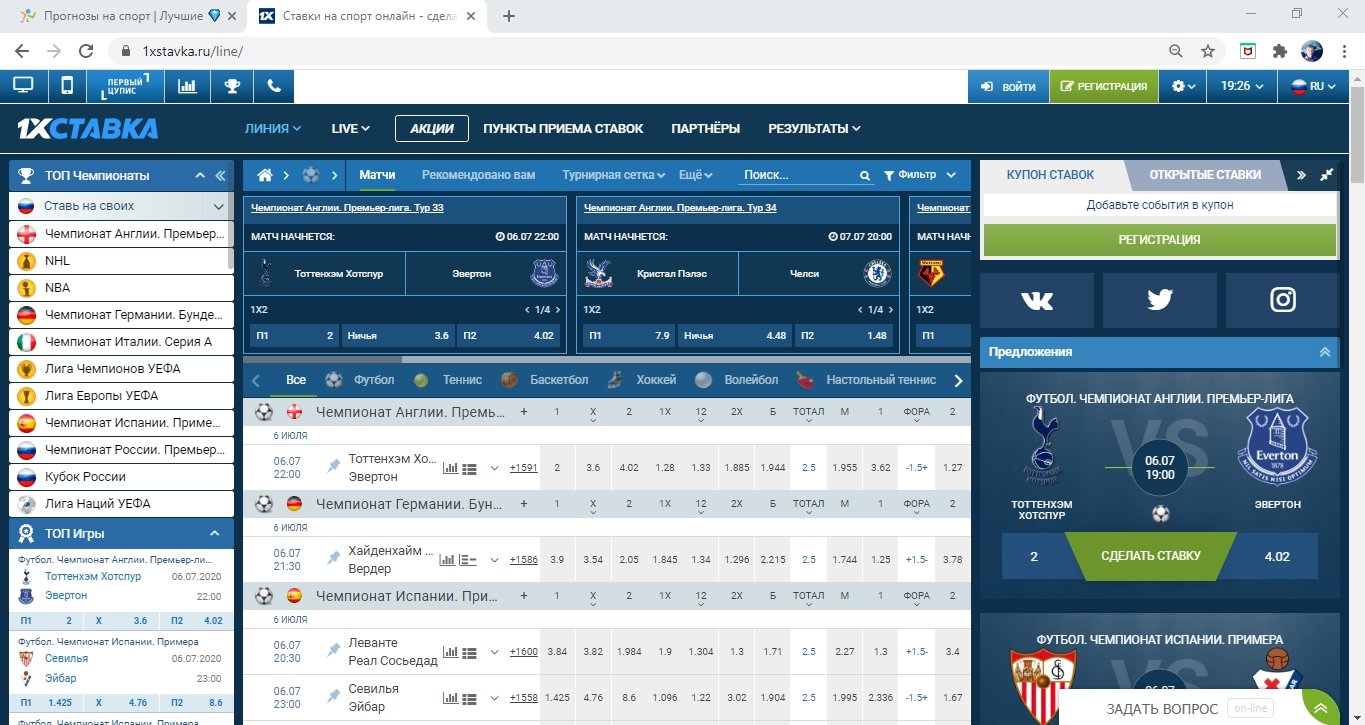Open VK social network page
1365x725 pixels.
[x=1037, y=299]
